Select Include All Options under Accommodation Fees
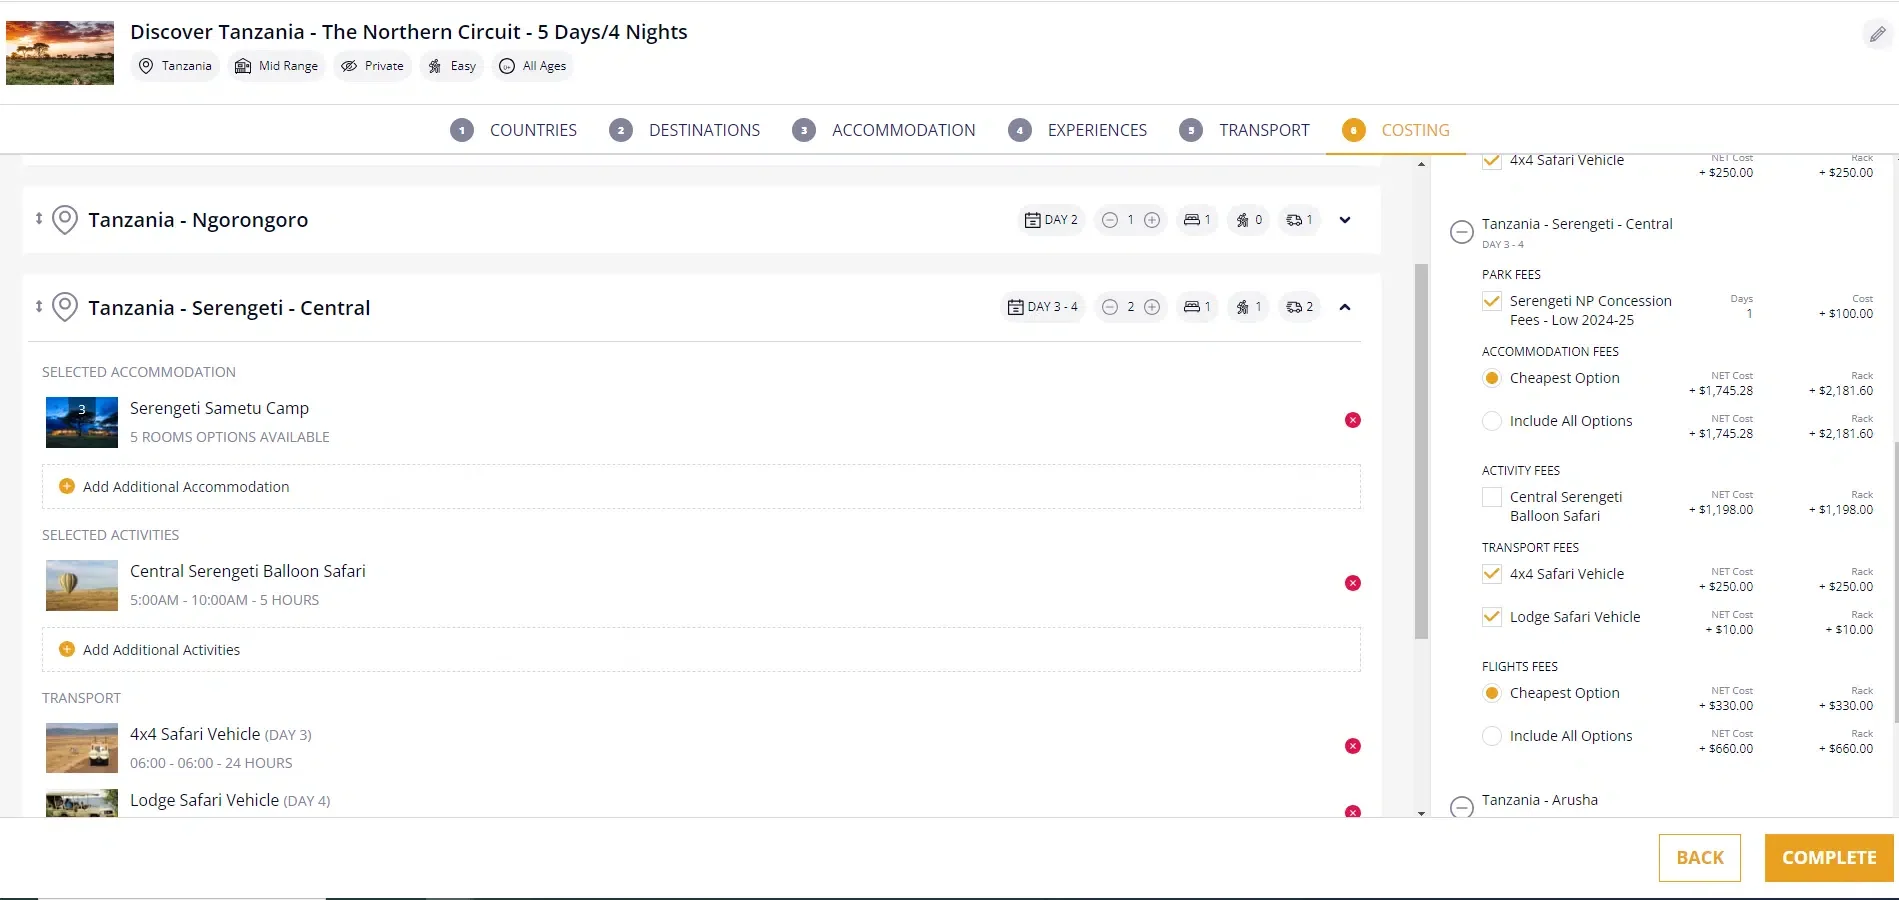This screenshot has width=1899, height=900. pyautogui.click(x=1491, y=421)
